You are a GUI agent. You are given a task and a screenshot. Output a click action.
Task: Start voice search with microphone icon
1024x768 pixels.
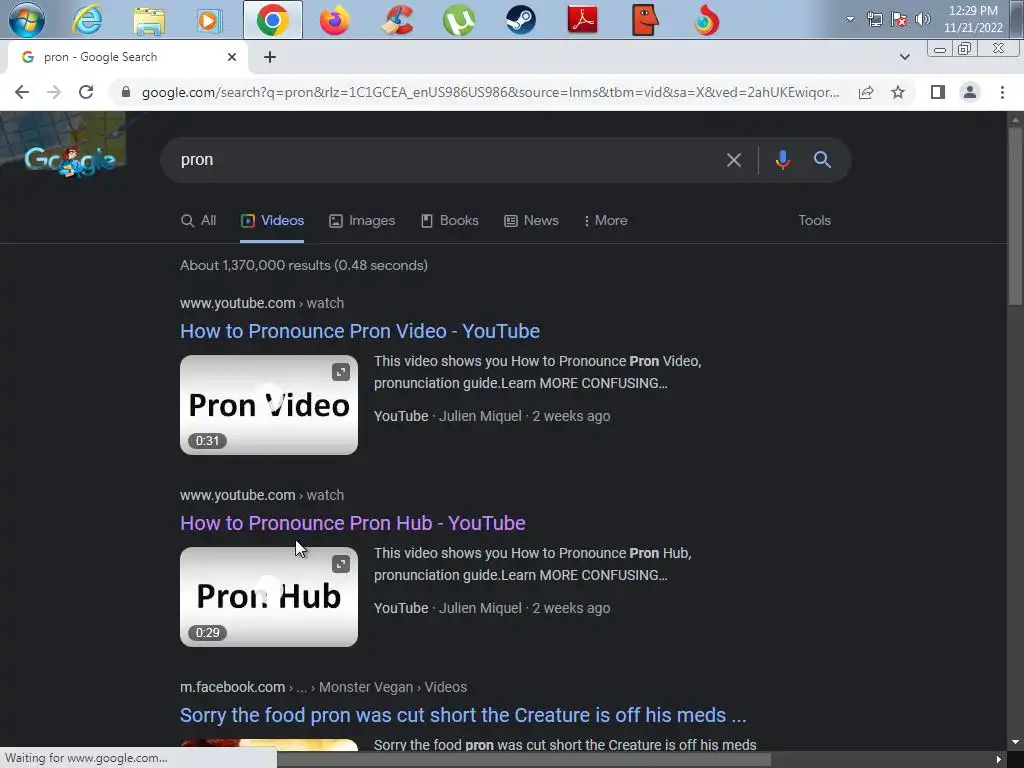click(x=782, y=160)
